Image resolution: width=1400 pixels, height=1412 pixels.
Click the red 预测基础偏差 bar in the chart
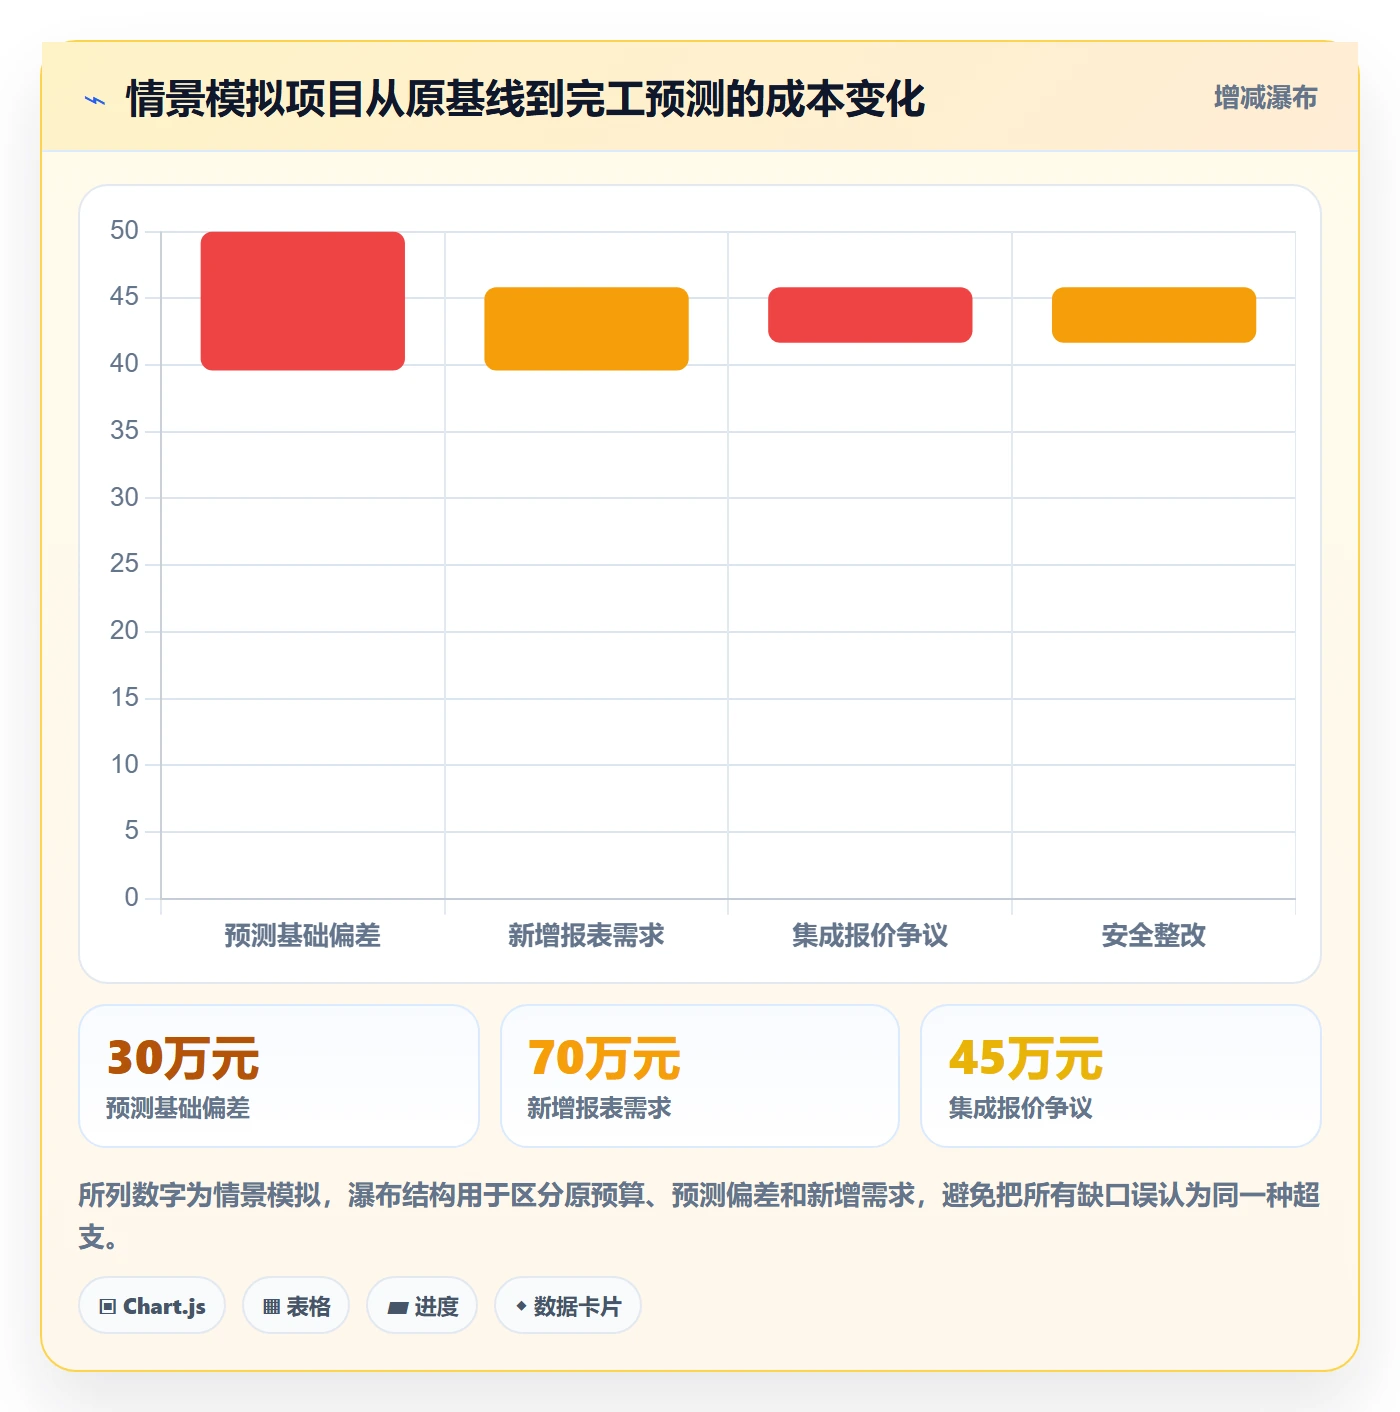click(x=303, y=301)
